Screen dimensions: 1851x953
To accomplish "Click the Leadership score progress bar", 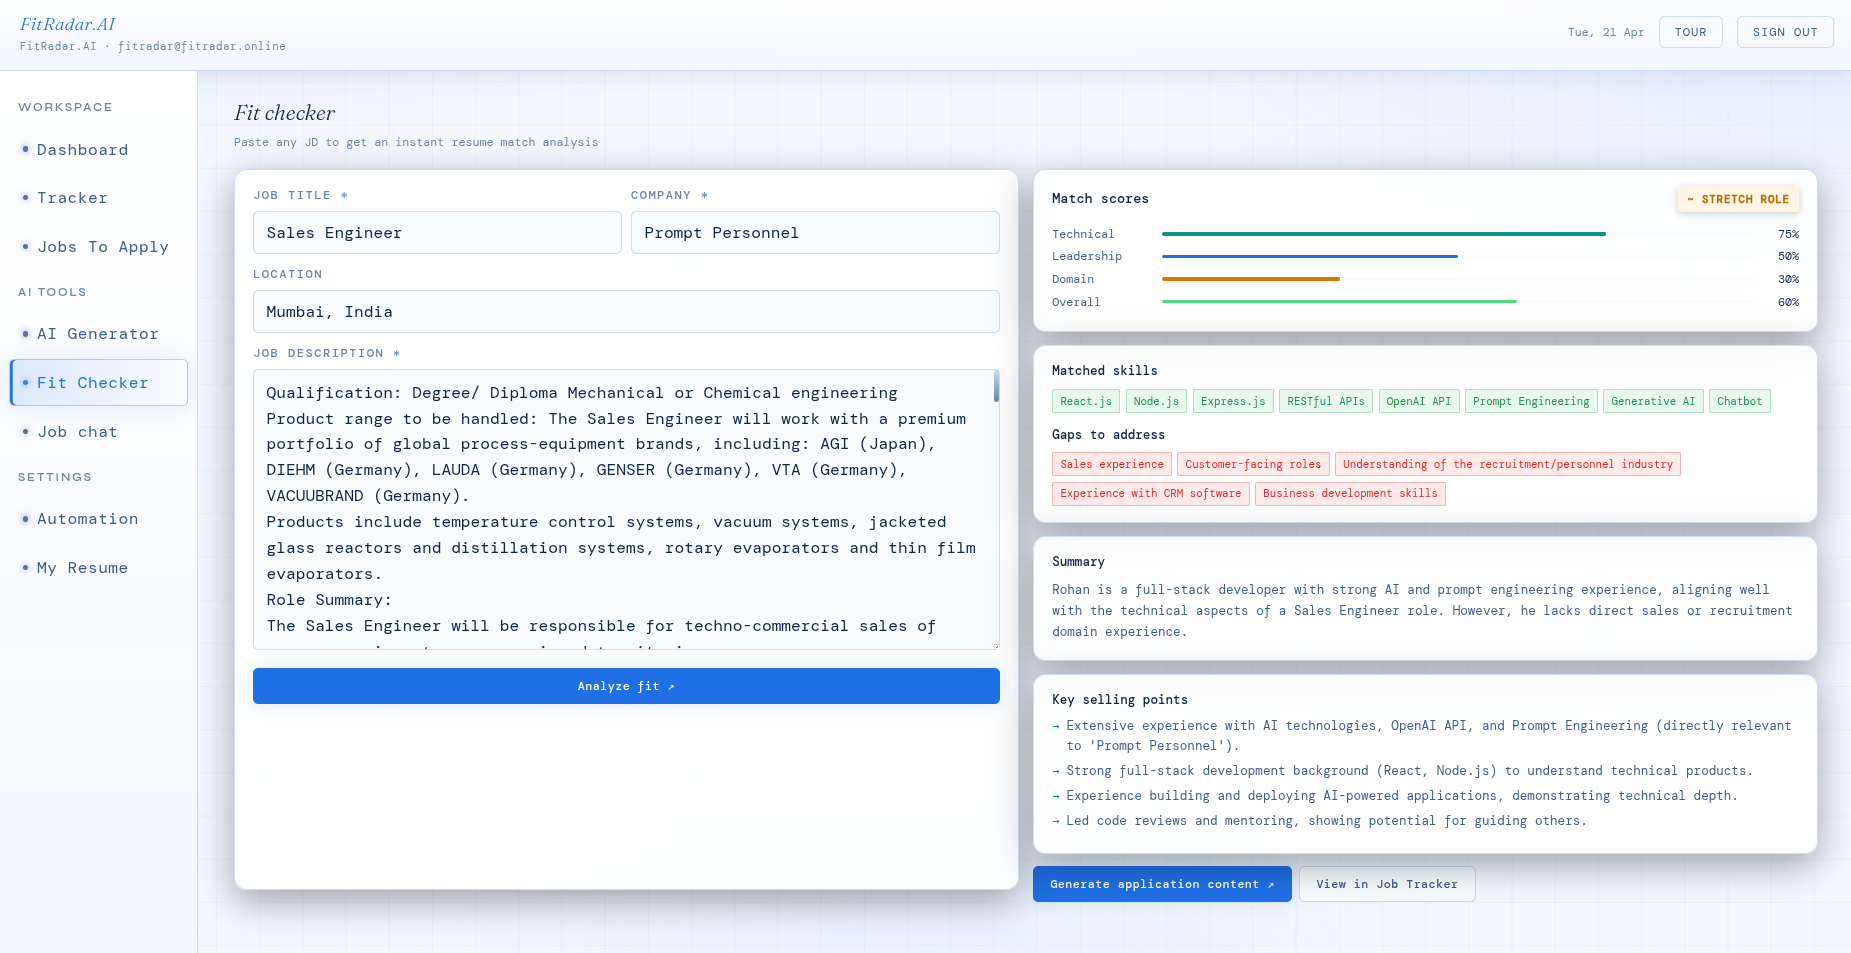I will pyautogui.click(x=1458, y=257).
